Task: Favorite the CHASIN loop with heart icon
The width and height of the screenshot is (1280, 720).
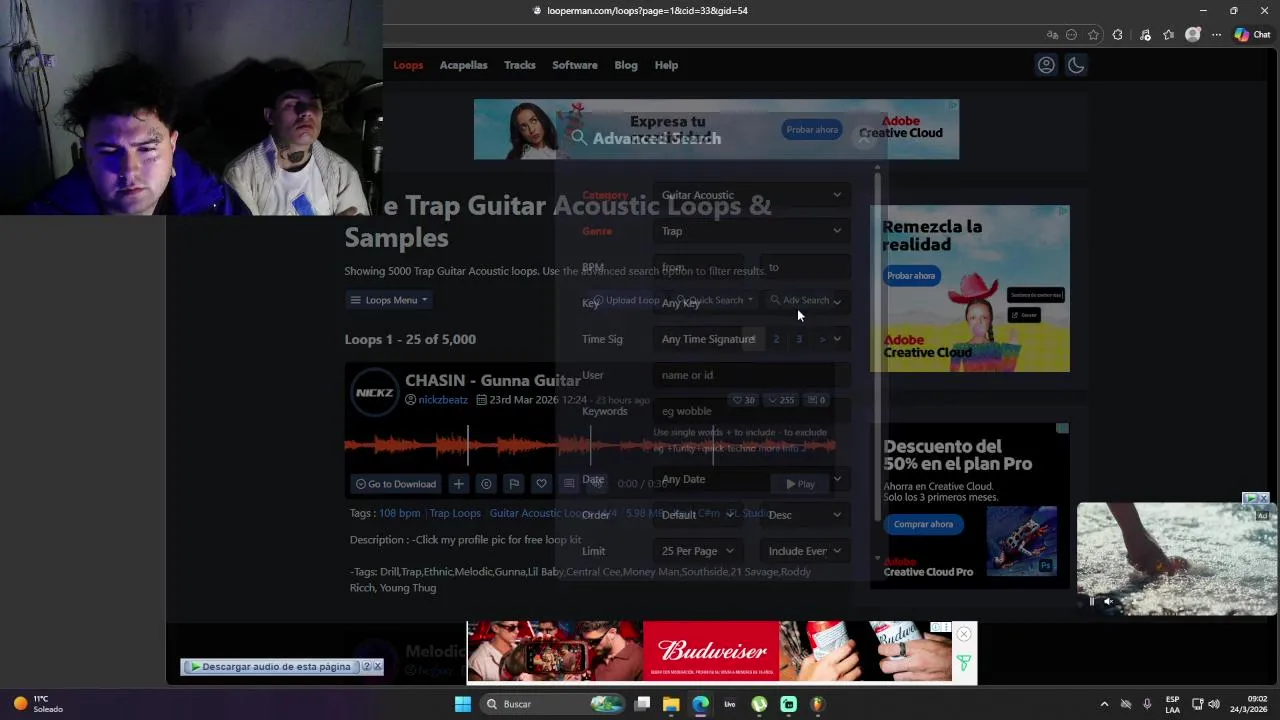Action: click(x=541, y=484)
